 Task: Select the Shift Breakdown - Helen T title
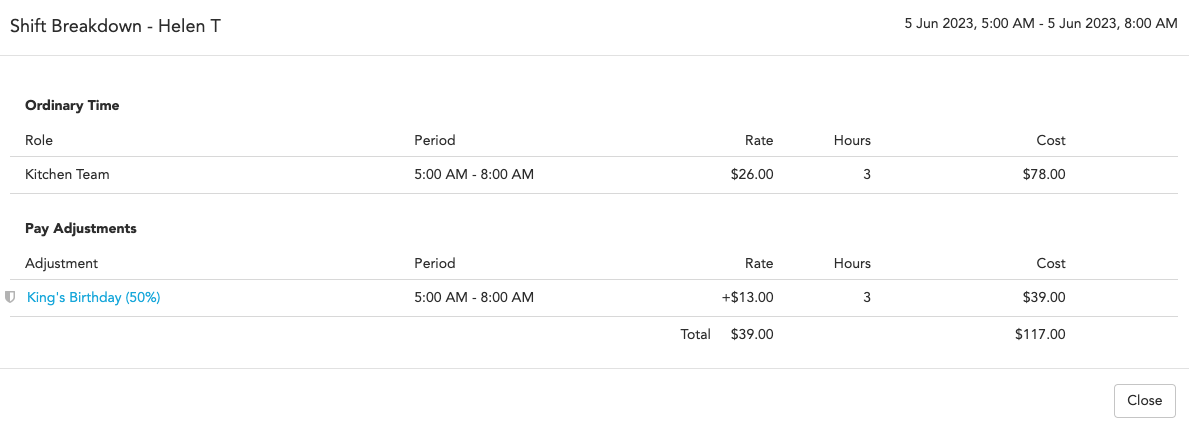tap(115, 26)
